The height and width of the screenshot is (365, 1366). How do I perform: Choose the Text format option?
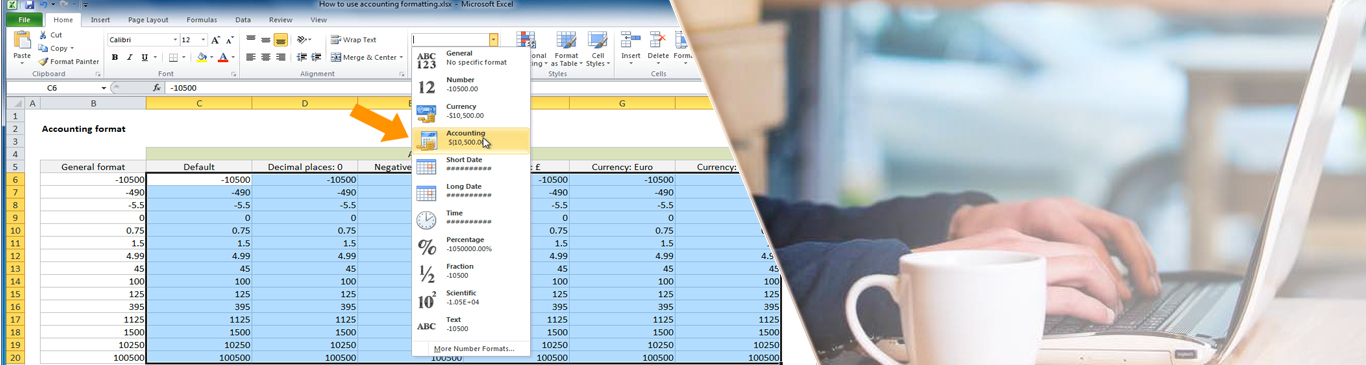click(470, 326)
